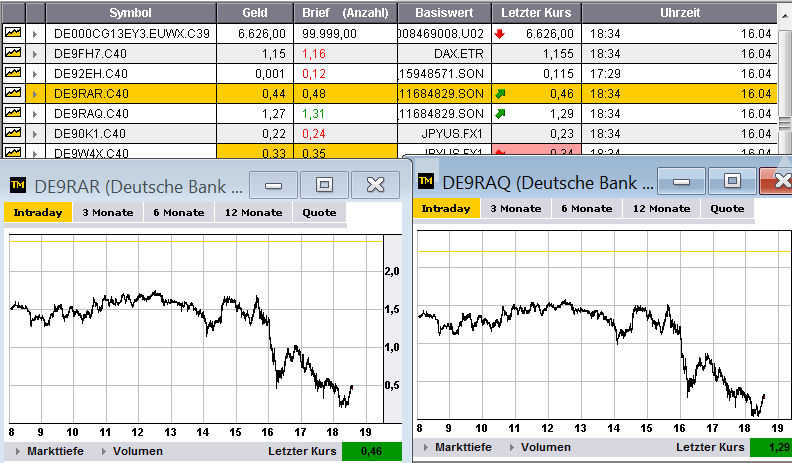Minimize the DE9RAQ chart window
This screenshot has height=463, width=792.
(x=681, y=181)
